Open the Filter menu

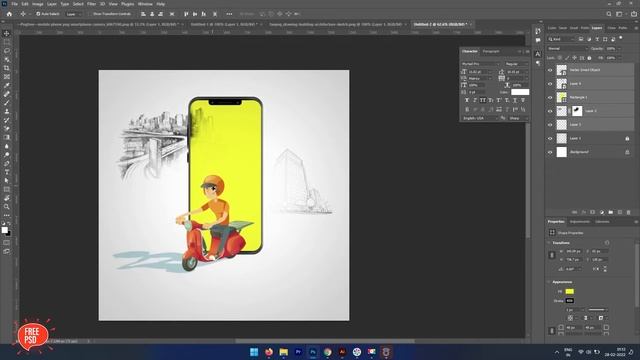(x=91, y=4)
